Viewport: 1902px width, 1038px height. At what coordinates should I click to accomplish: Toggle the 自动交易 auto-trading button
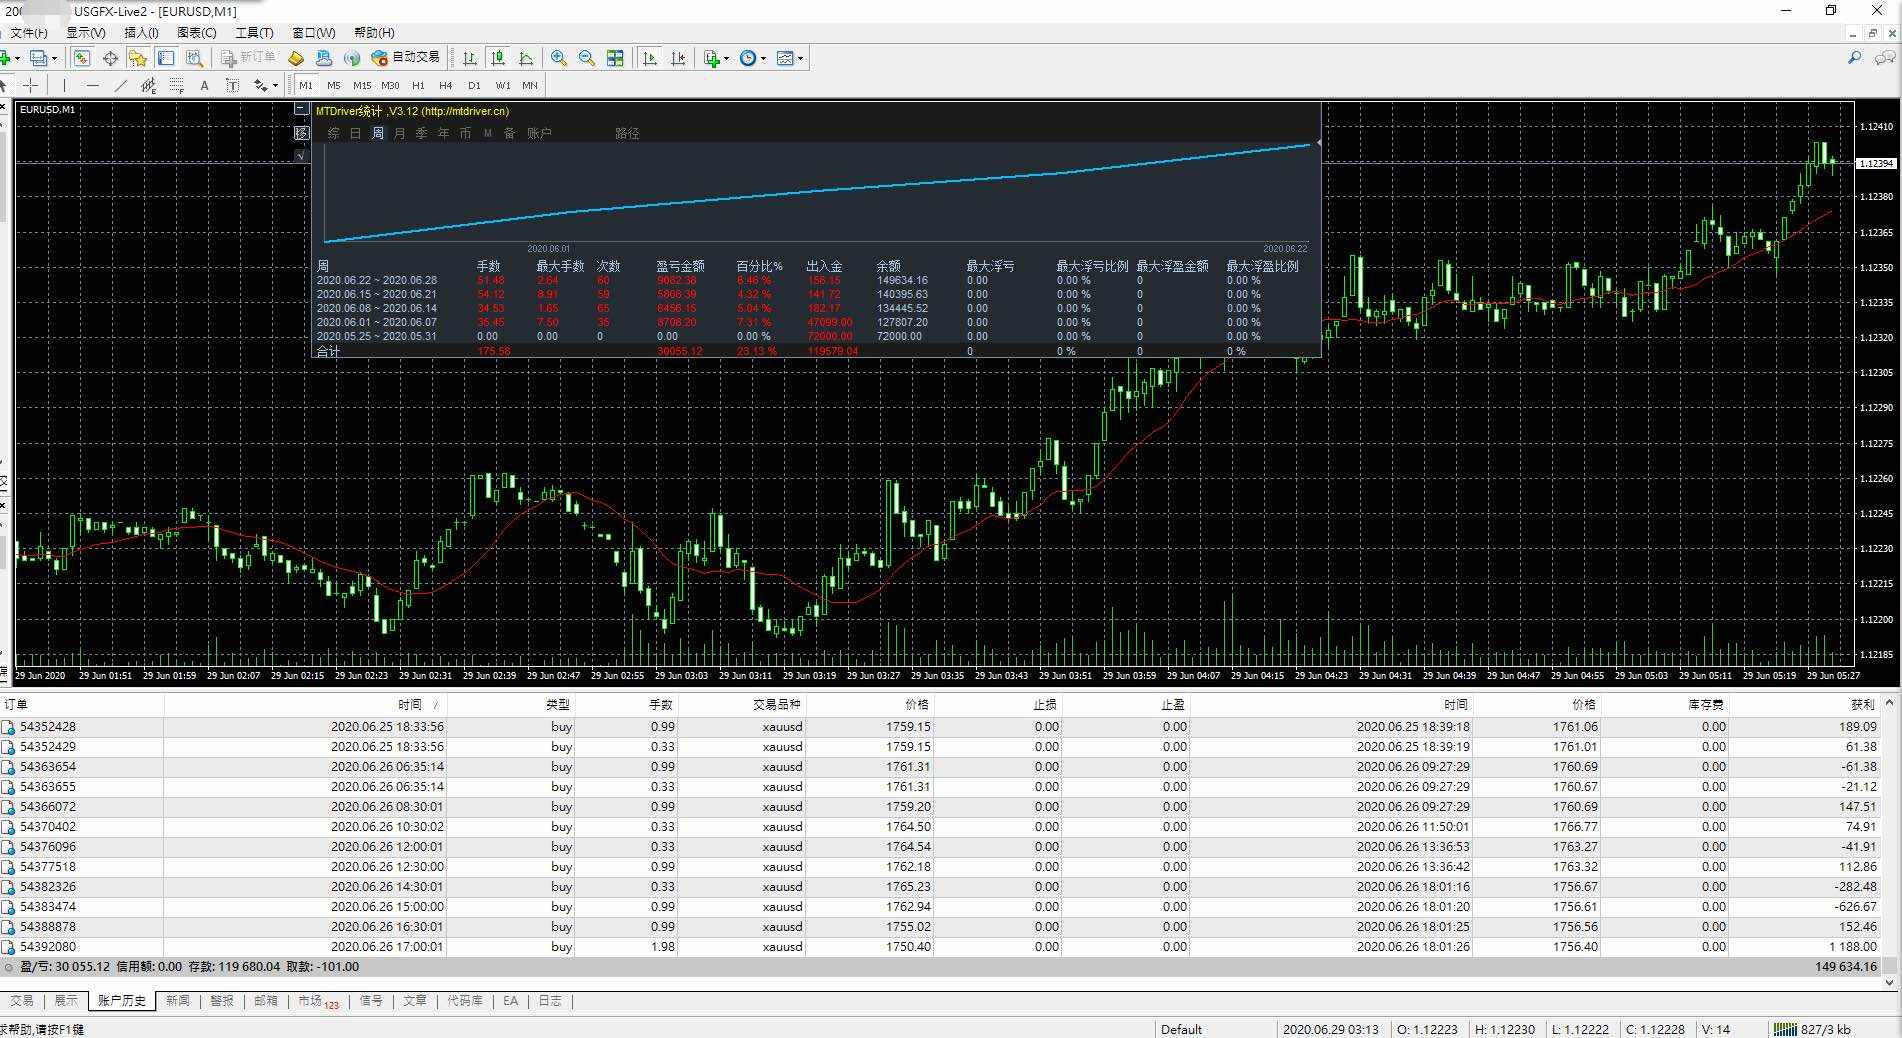coord(405,58)
